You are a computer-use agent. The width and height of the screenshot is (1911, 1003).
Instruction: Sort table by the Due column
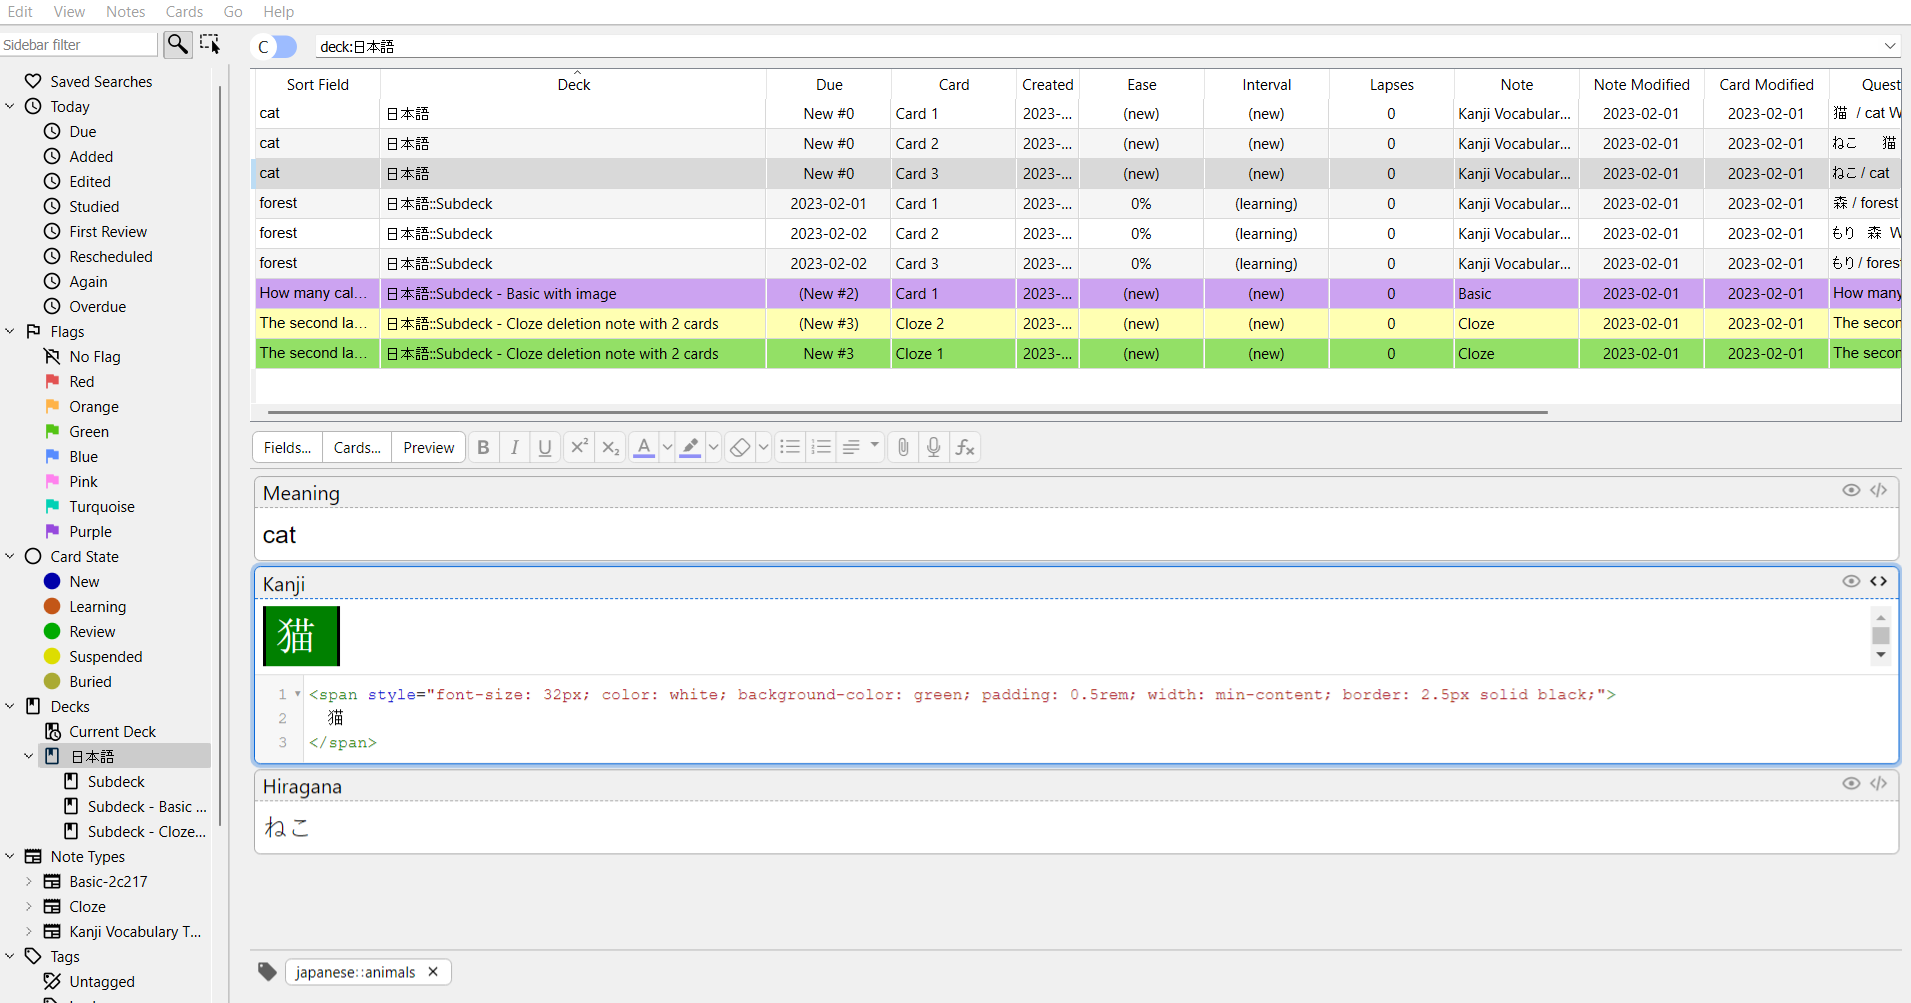coord(829,85)
